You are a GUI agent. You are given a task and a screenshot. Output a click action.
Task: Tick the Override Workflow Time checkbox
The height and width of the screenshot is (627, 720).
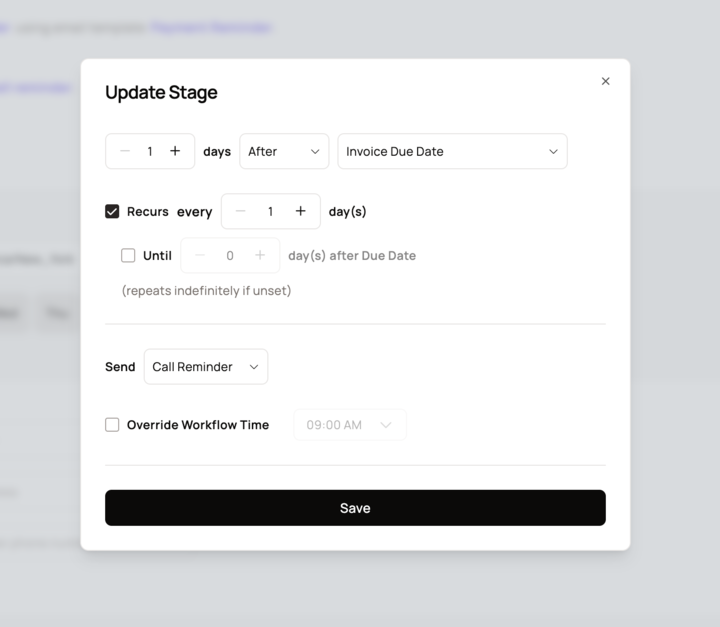[112, 424]
